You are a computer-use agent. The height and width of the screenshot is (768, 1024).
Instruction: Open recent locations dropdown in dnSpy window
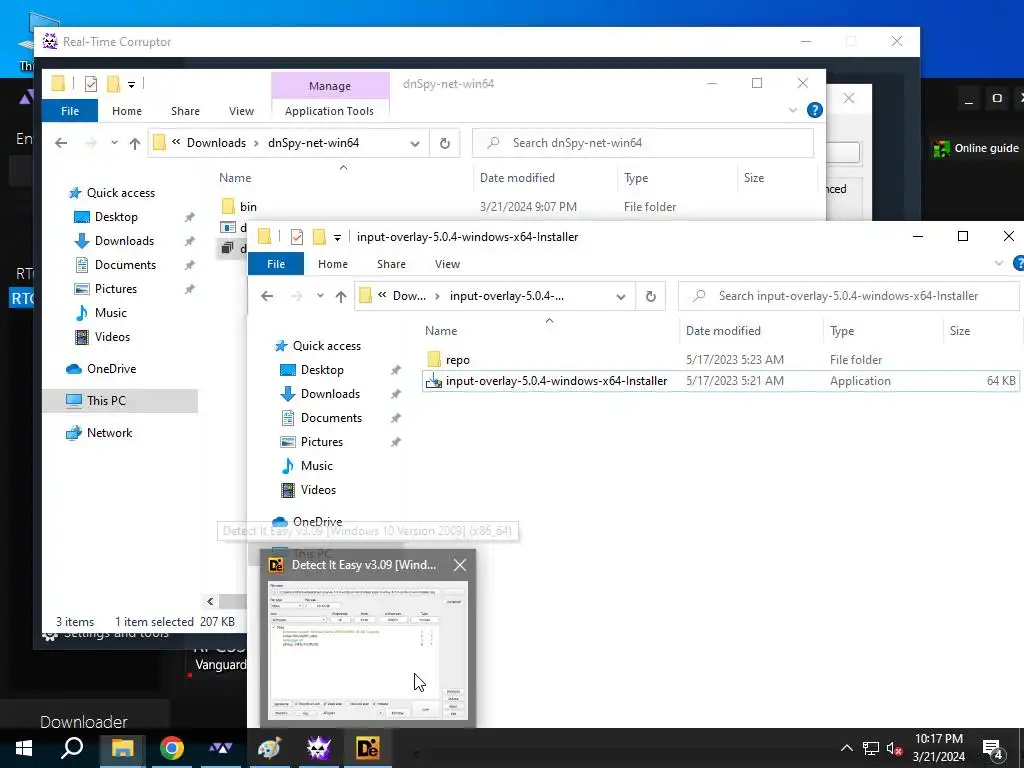(x=114, y=143)
